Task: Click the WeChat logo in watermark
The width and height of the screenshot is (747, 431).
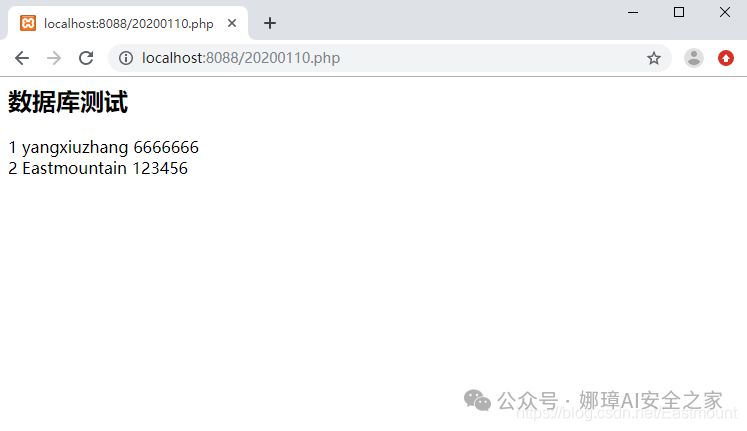Action: point(477,400)
